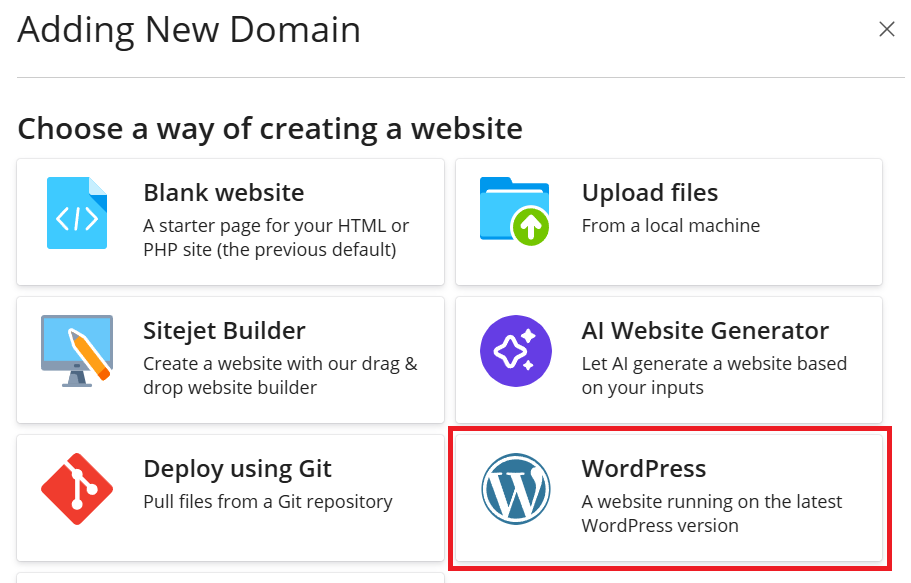Click 'Create a website with our drag' description
This screenshot has height=583, width=911.
coord(280,375)
